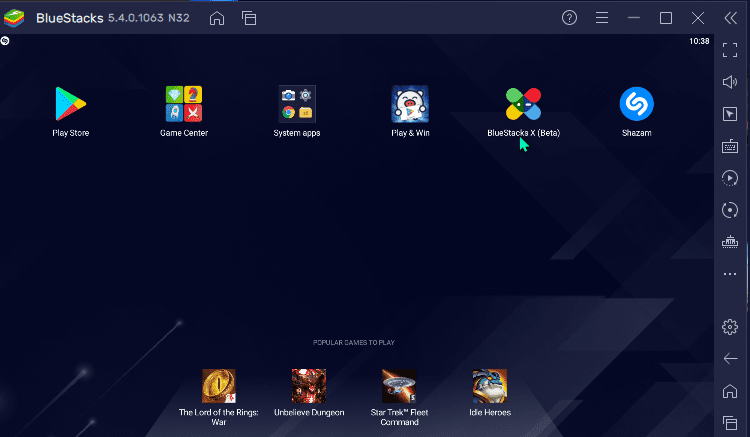Show more sidebar tools (three dots)
750x437 pixels.
tap(729, 274)
